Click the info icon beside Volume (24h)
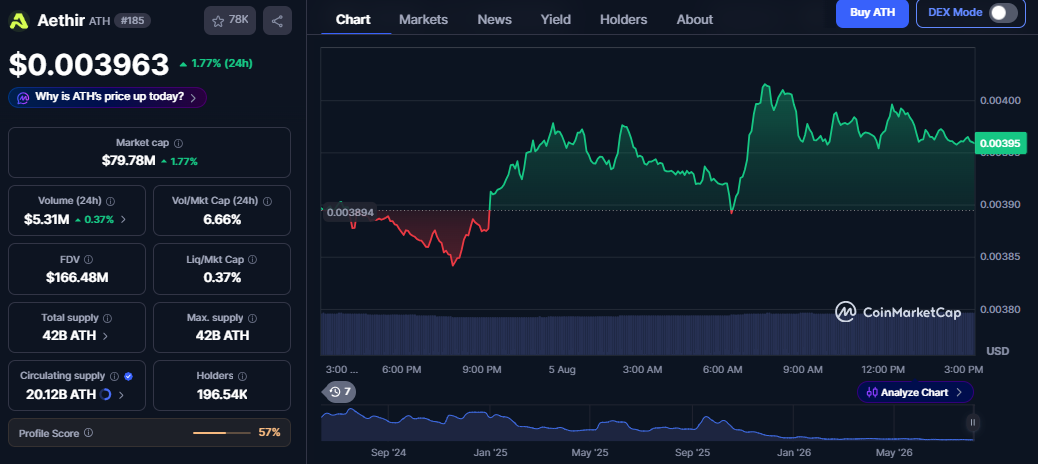The width and height of the screenshot is (1038, 464). click(111, 201)
